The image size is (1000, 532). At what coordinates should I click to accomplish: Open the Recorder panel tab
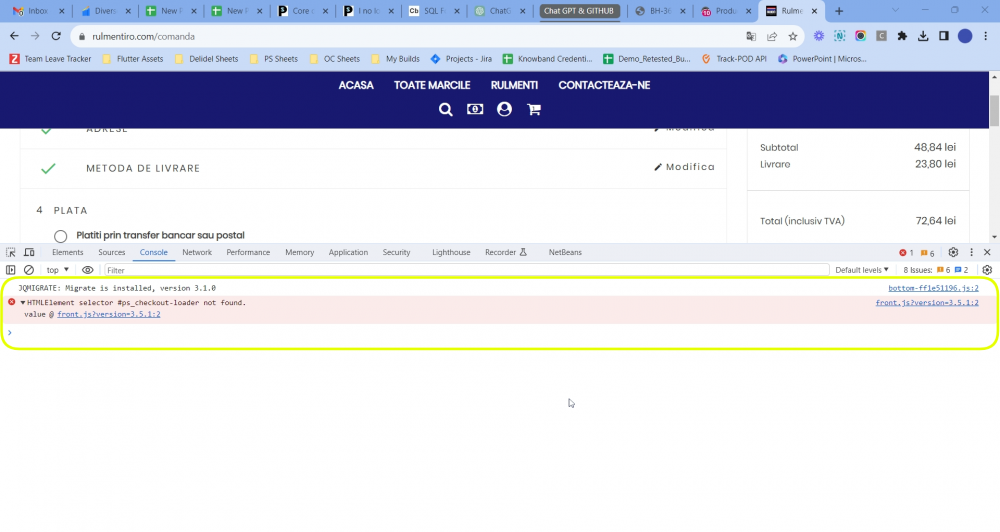pyautogui.click(x=506, y=253)
